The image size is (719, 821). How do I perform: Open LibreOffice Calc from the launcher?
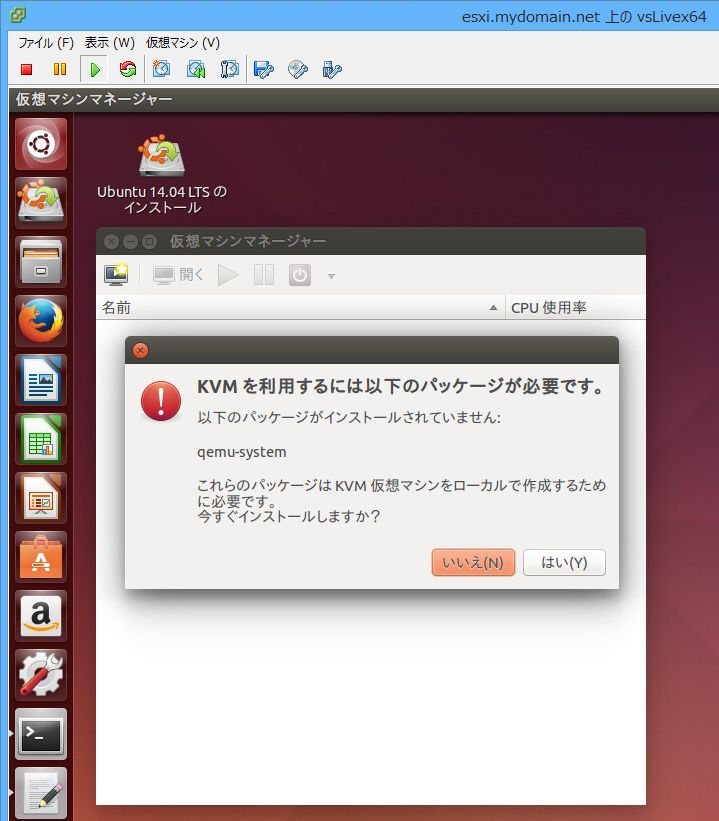click(41, 439)
